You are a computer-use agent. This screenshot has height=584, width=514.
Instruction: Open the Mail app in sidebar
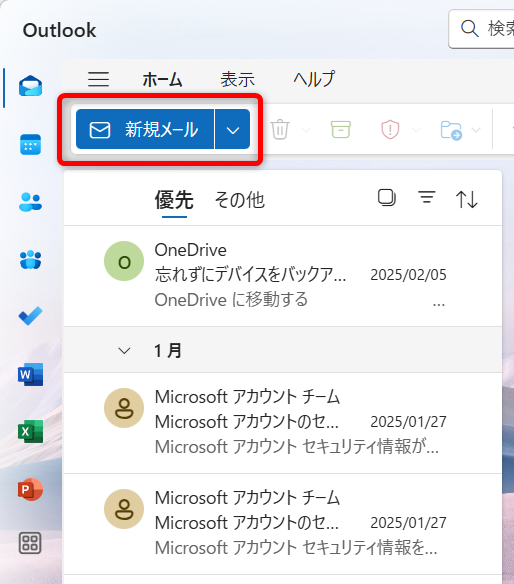31,86
